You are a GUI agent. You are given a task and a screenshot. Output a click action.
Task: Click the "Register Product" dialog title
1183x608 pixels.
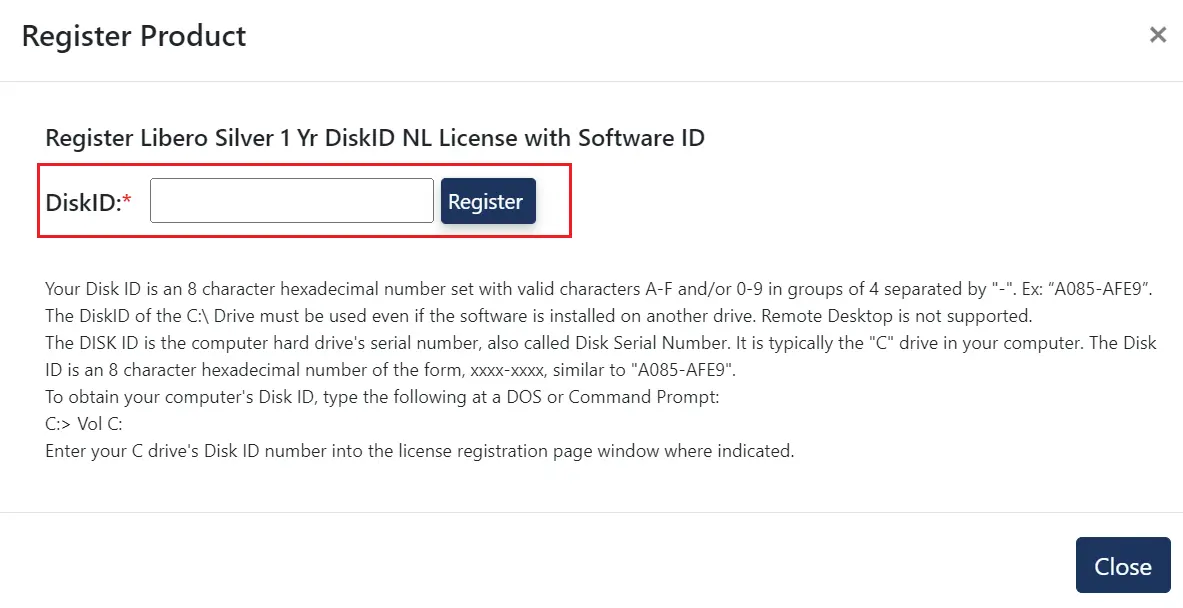[x=134, y=37]
